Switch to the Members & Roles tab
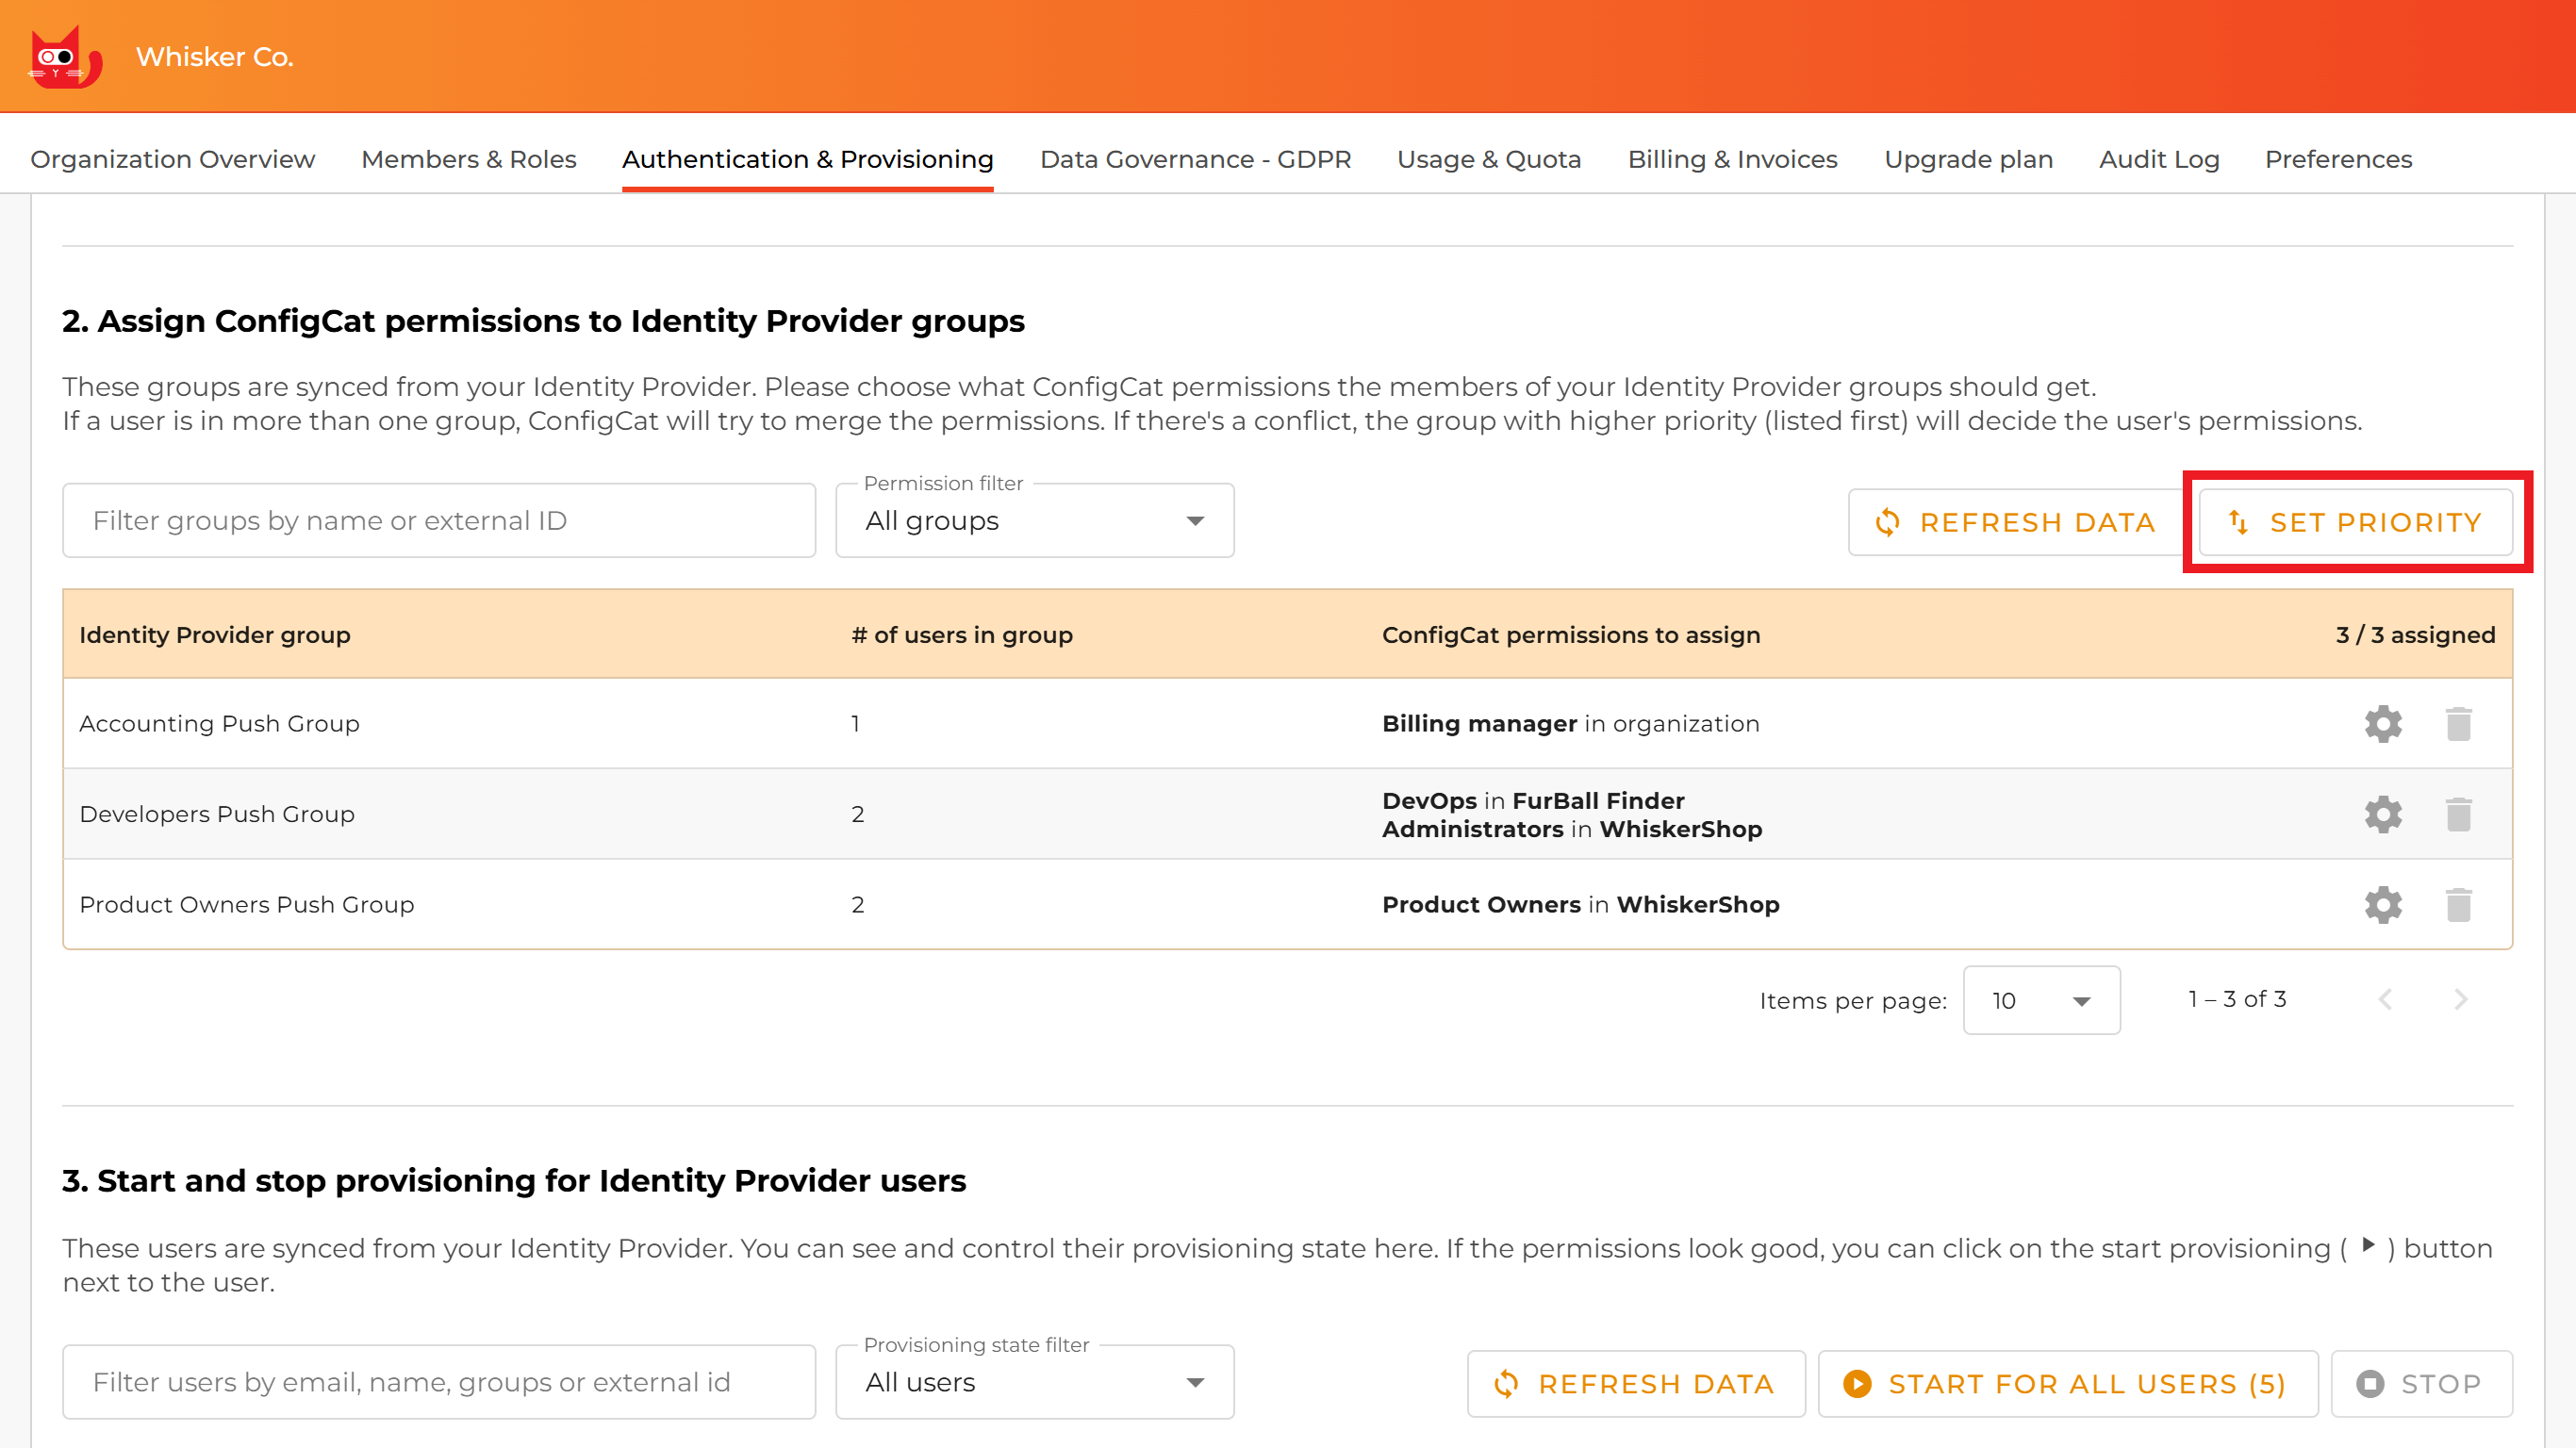 468,159
